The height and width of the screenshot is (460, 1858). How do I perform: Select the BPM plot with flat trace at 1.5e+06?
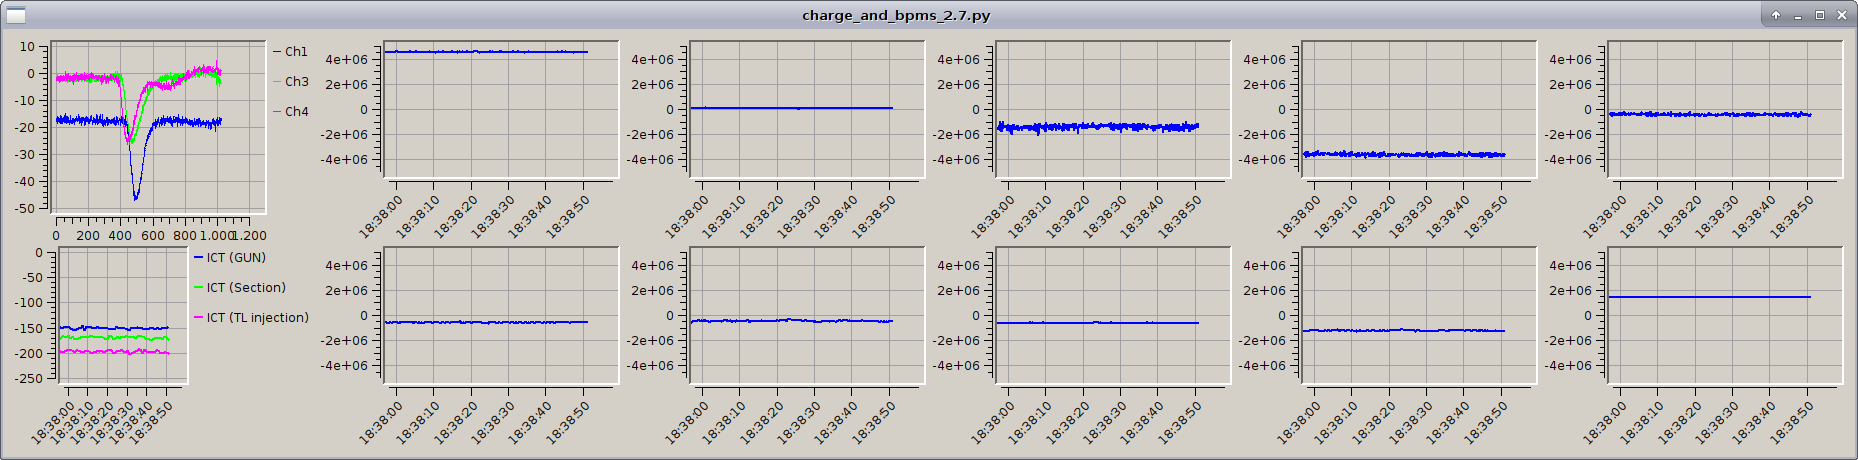[x=1723, y=315]
